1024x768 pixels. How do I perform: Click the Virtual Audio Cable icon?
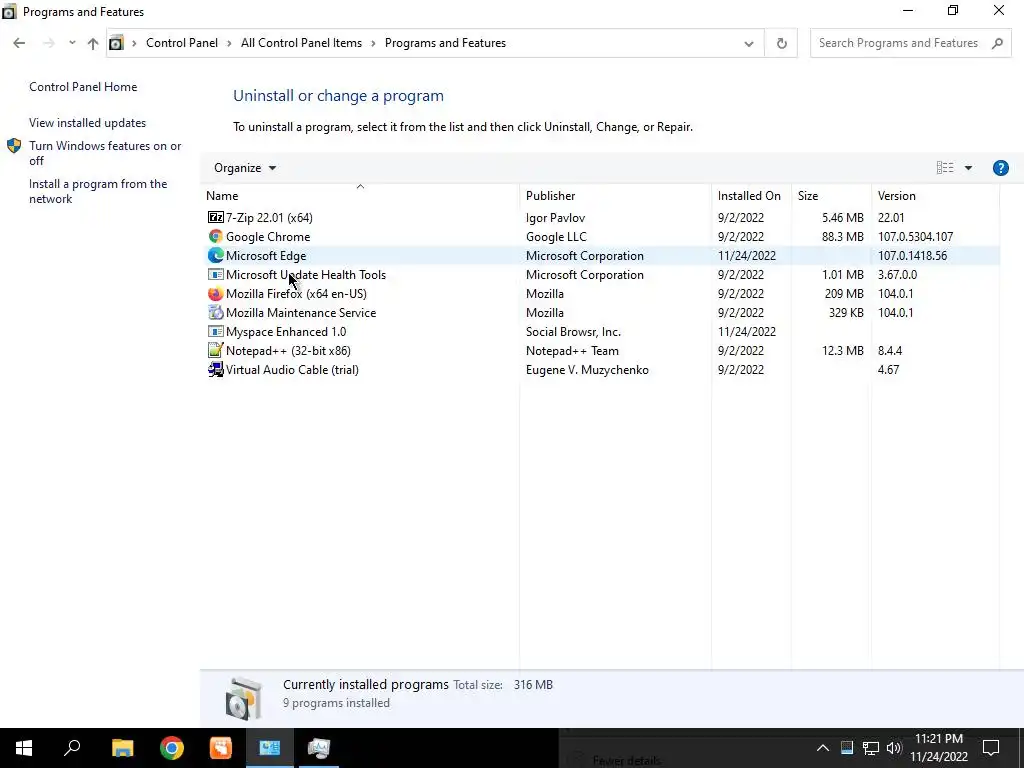[216, 369]
